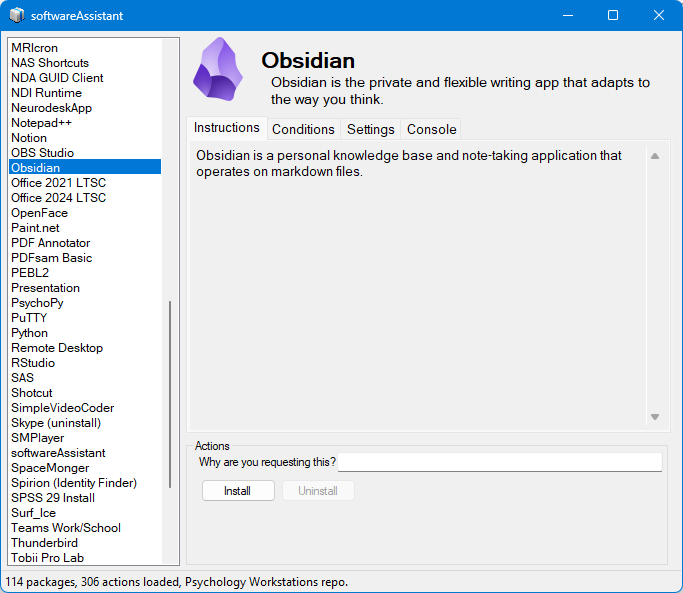This screenshot has width=683, height=593.
Task: Choose NDI Runtime from the list
Action: coord(85,93)
